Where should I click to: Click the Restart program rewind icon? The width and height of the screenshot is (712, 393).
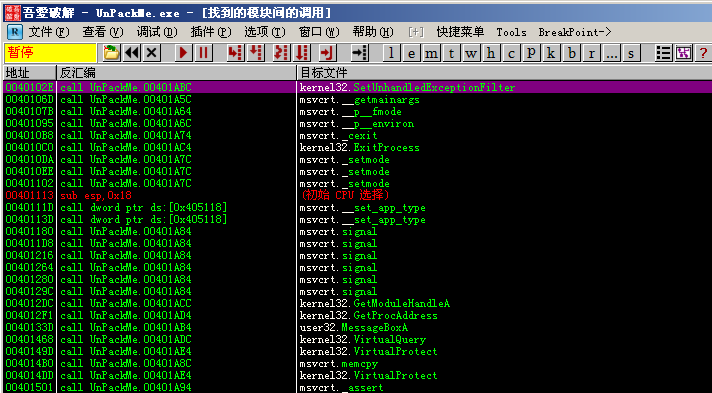[x=132, y=53]
